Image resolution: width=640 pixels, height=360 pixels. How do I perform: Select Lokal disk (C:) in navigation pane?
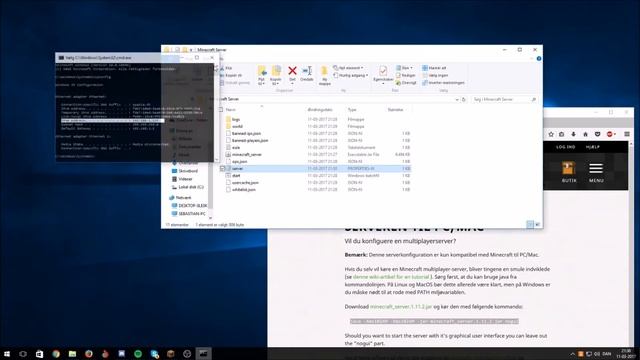tap(191, 187)
